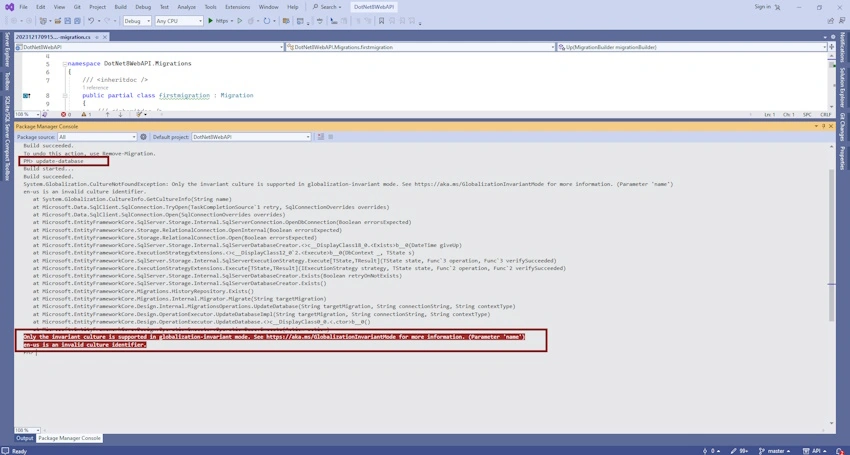850x455 pixels.
Task: Open the editor zoom 100% dropdown
Action: 28,114
